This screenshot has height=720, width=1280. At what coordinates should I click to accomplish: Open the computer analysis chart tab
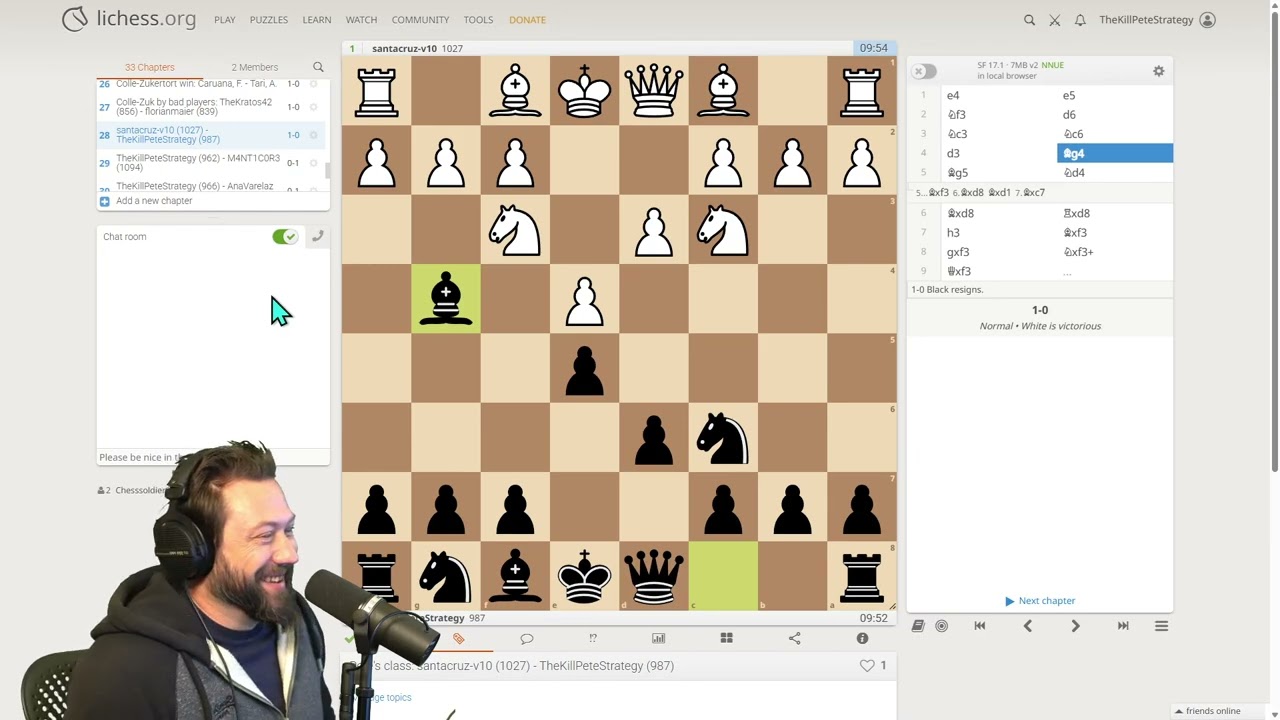[659, 639]
